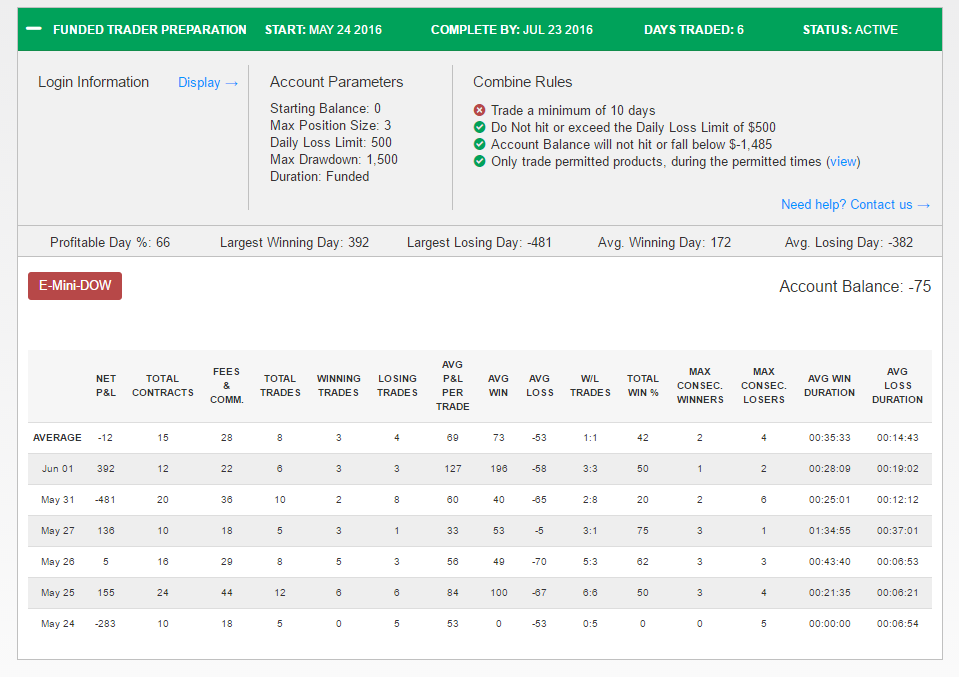
Task: Click Jun 01 avg win value 196
Action: (x=498, y=468)
